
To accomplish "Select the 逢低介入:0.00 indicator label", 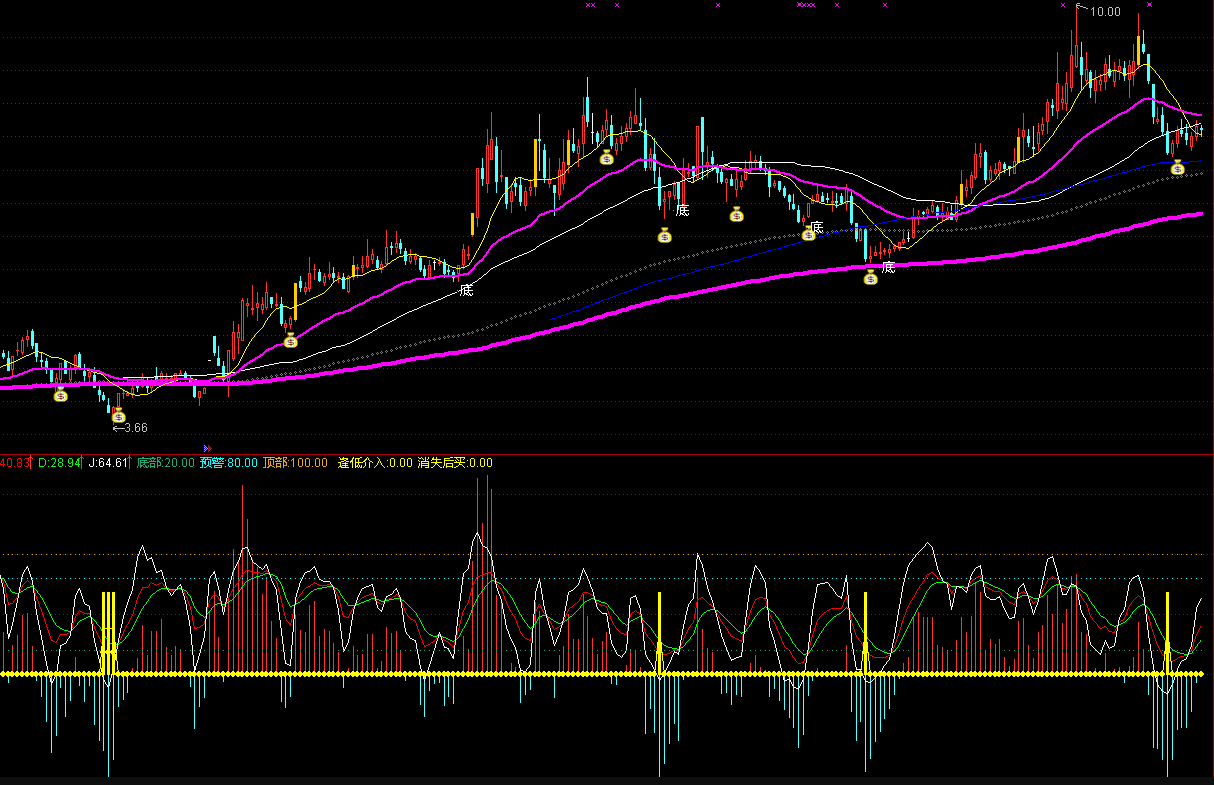I will 375,463.
